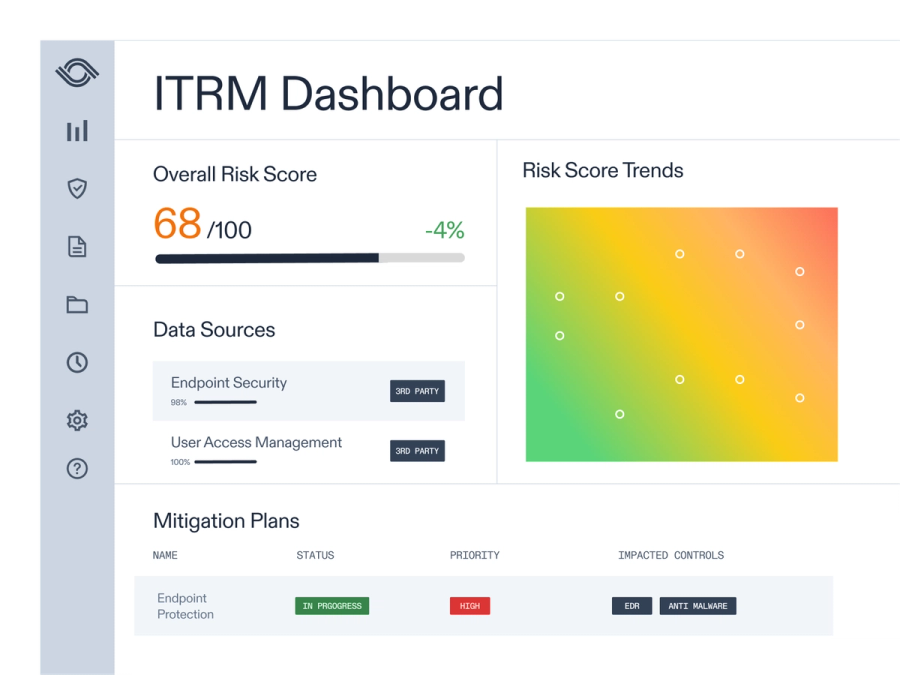Browse files via the folder icon
The width and height of the screenshot is (900, 675).
tap(77, 305)
